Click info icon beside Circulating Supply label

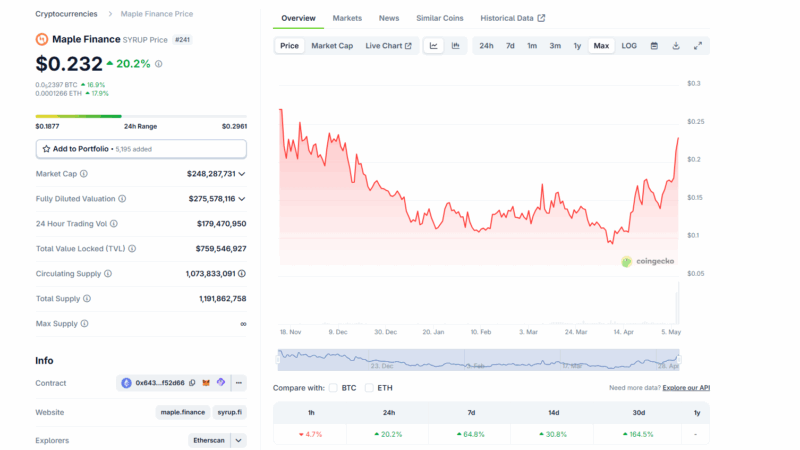coord(108,273)
